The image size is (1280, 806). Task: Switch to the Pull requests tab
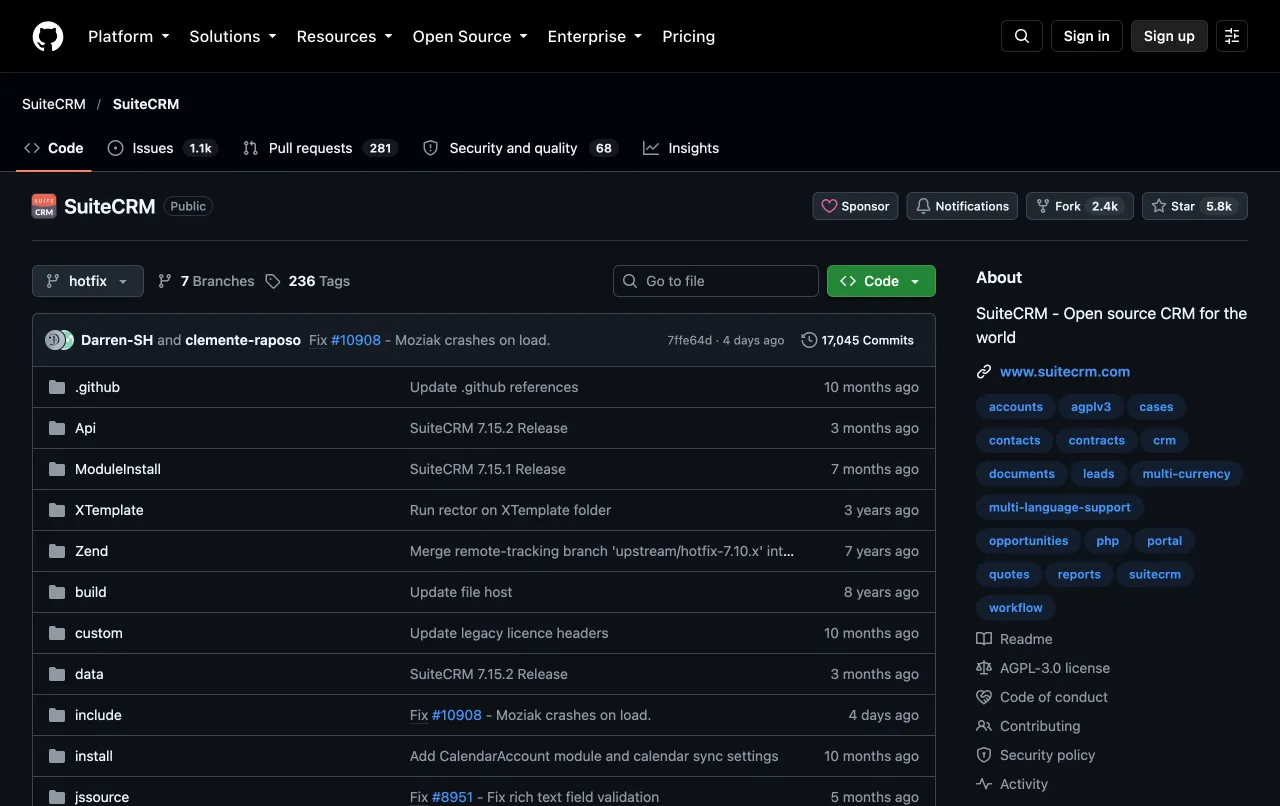(x=320, y=148)
